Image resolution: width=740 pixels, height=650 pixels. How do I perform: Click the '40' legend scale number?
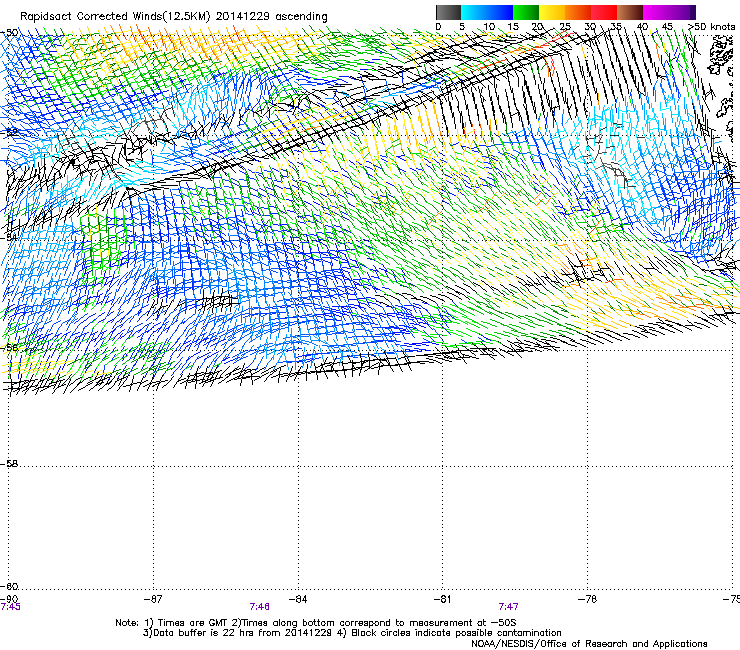642,27
